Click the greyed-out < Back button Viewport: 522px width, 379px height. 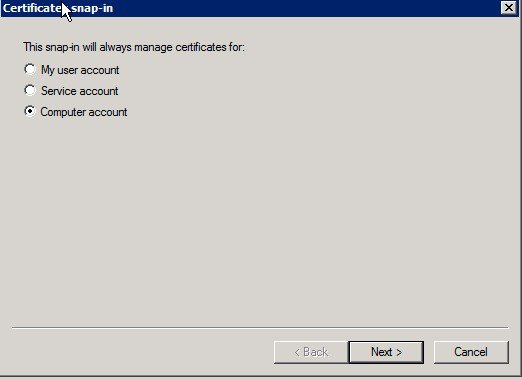pyautogui.click(x=311, y=352)
